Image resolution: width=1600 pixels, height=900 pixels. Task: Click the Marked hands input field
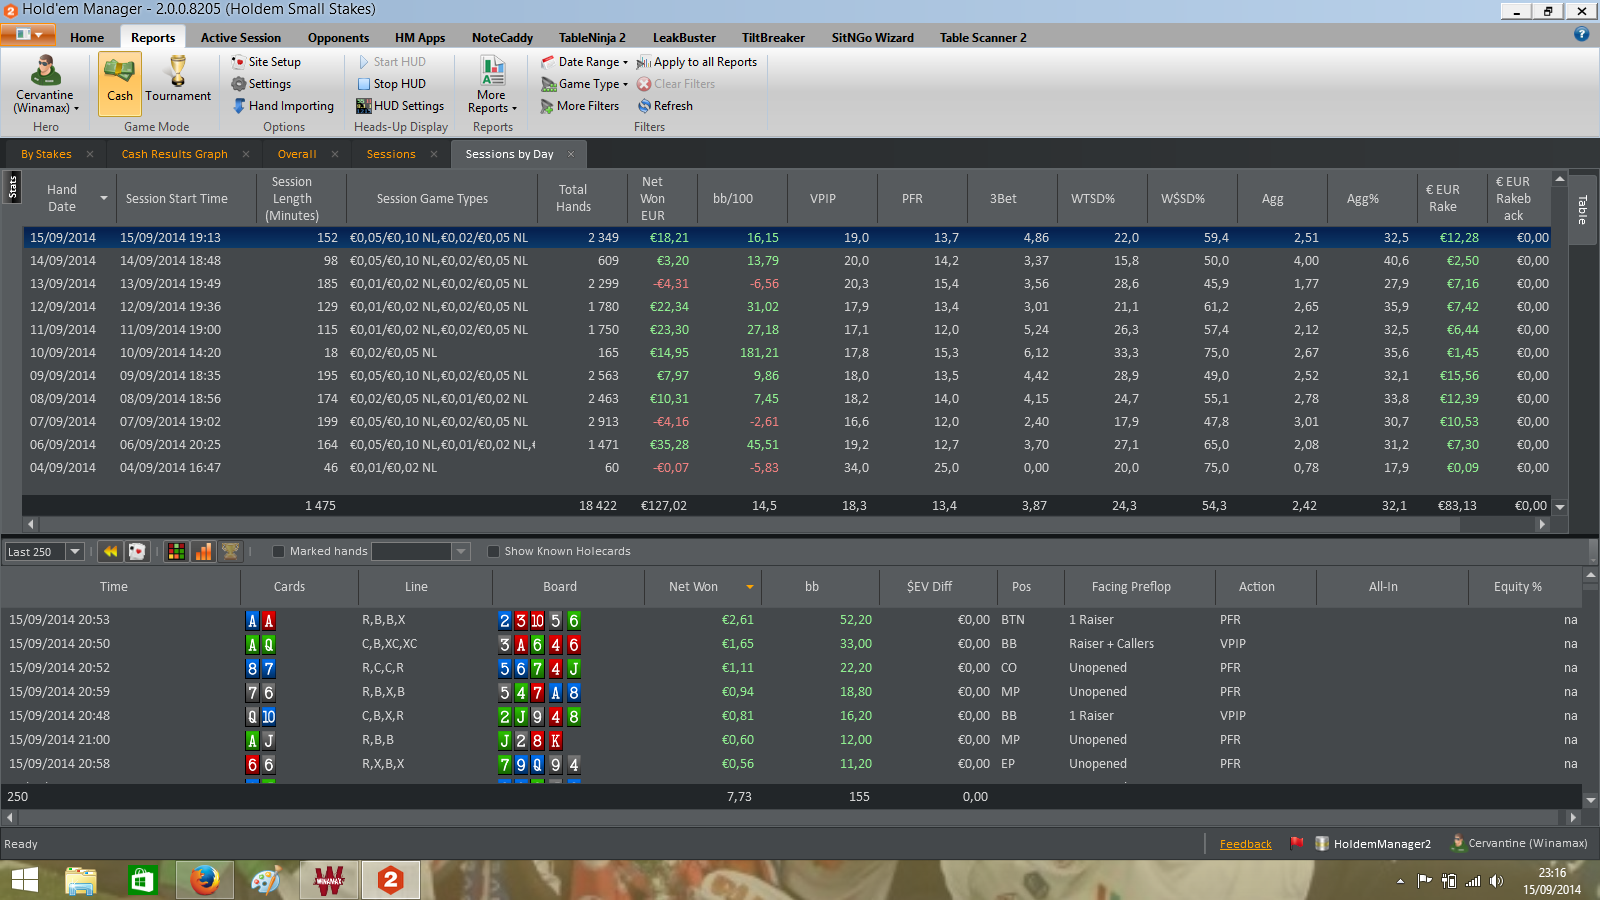point(412,551)
